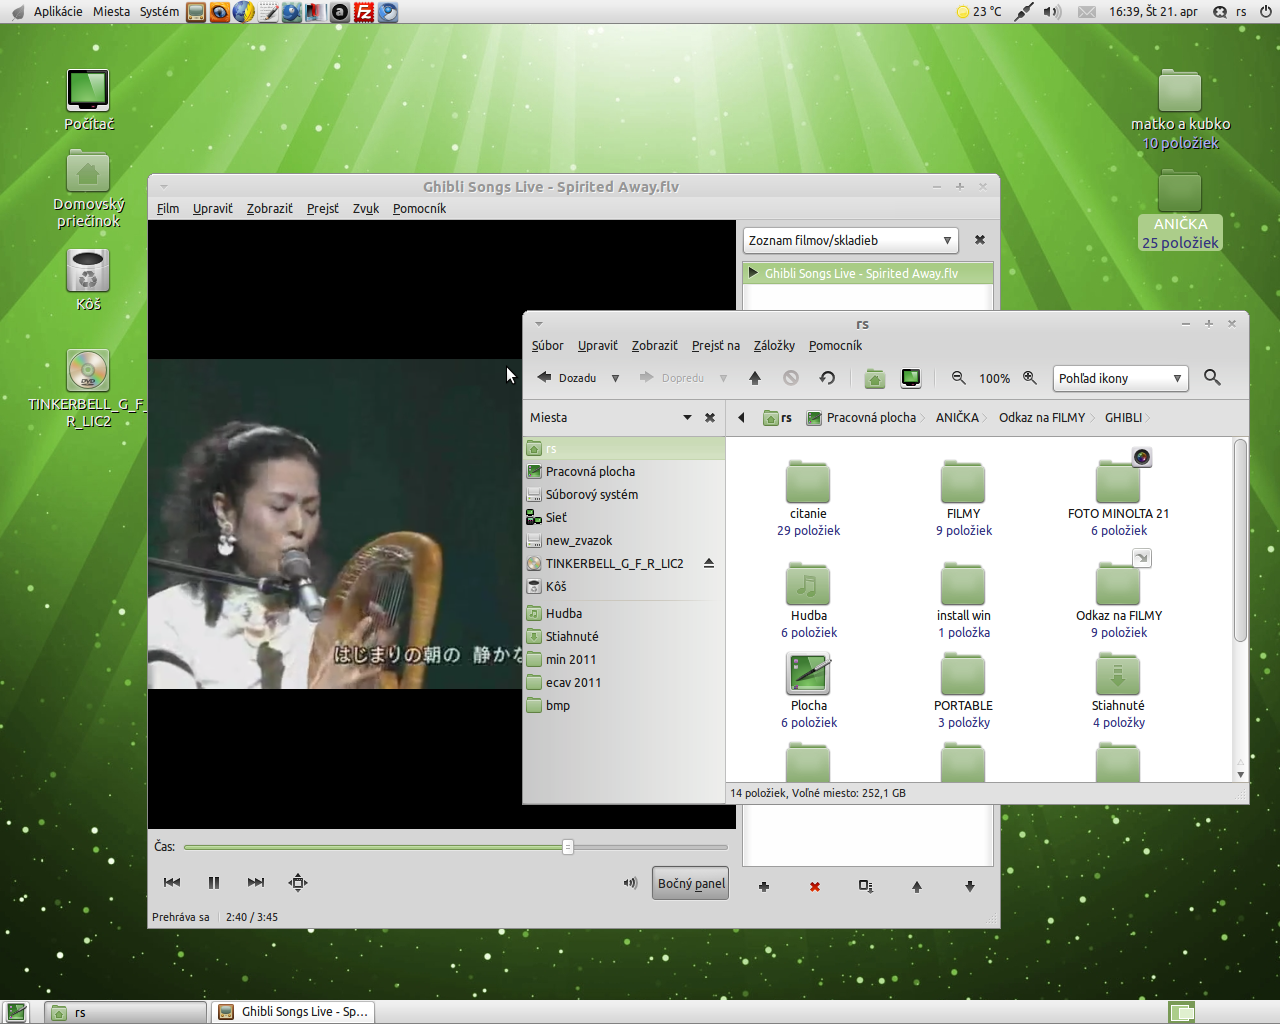Zoom out the file manager icon view
The width and height of the screenshot is (1280, 1024).
958,378
